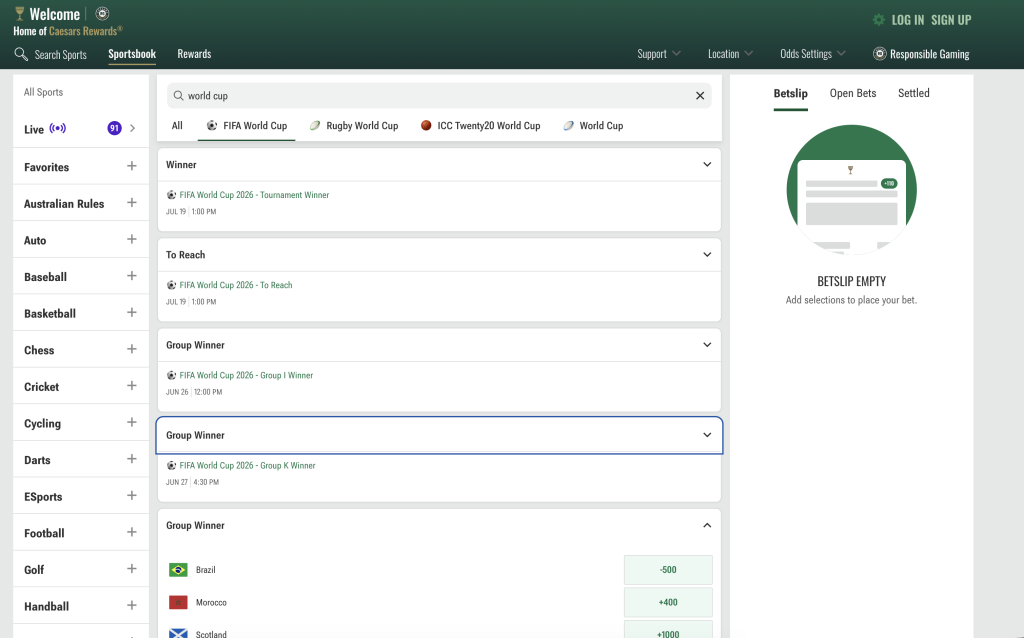Open the Settled tab
The height and width of the screenshot is (638, 1024).
(913, 93)
